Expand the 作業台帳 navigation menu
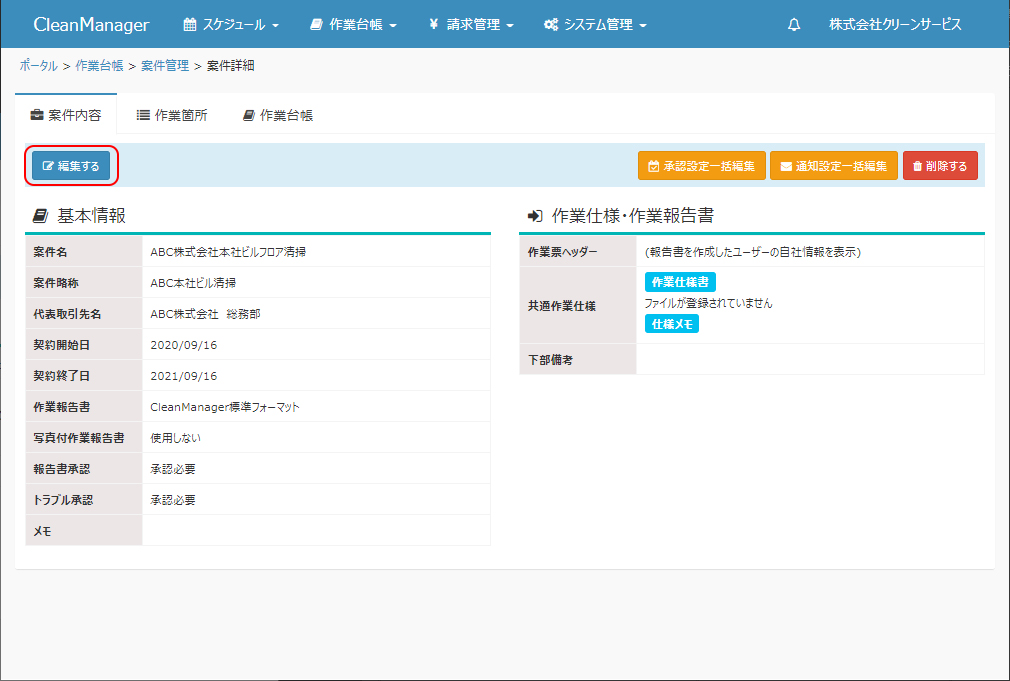 click(x=353, y=25)
